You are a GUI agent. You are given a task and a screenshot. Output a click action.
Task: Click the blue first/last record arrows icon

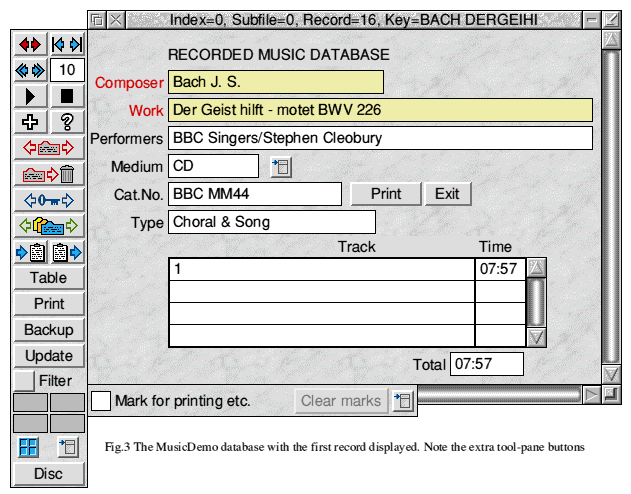click(67, 44)
